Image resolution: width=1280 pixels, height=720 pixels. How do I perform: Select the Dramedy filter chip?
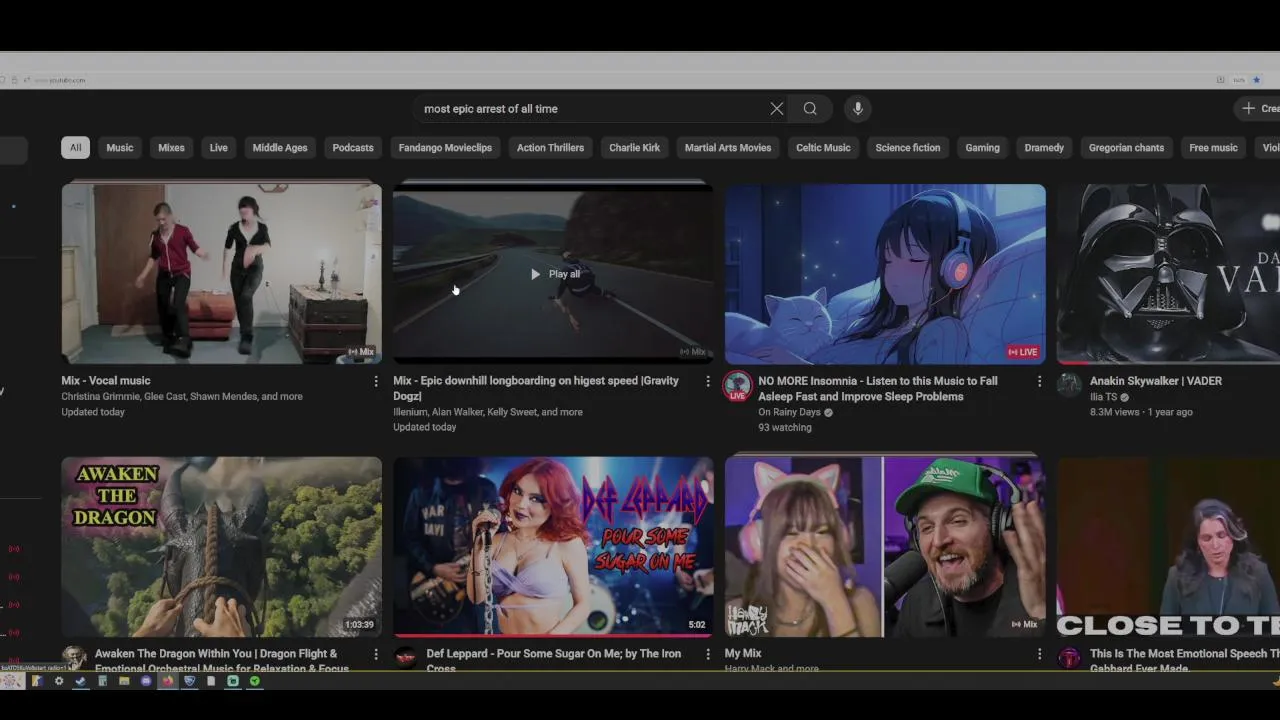(1044, 148)
